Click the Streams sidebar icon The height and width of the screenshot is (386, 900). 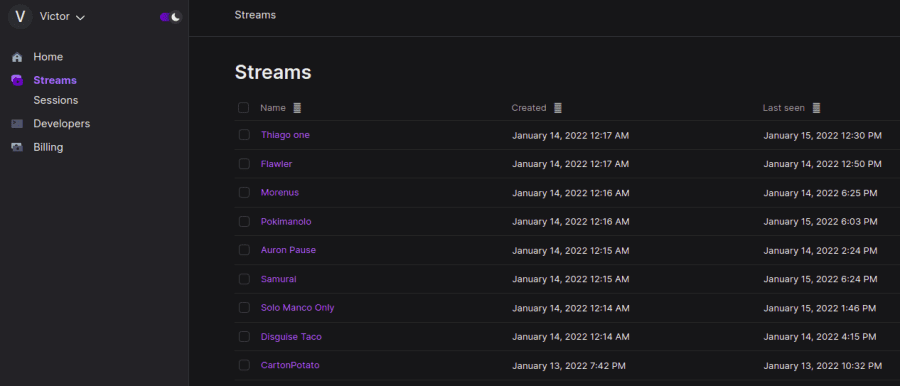pyautogui.click(x=17, y=80)
